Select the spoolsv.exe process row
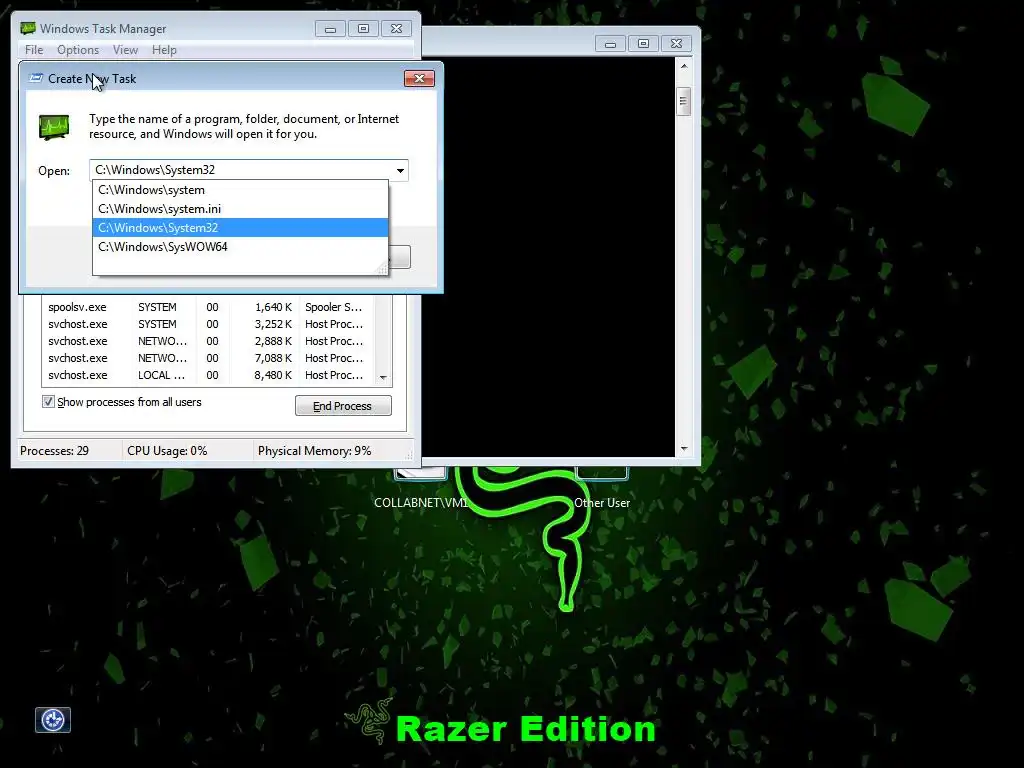The width and height of the screenshot is (1024, 768). pos(209,307)
